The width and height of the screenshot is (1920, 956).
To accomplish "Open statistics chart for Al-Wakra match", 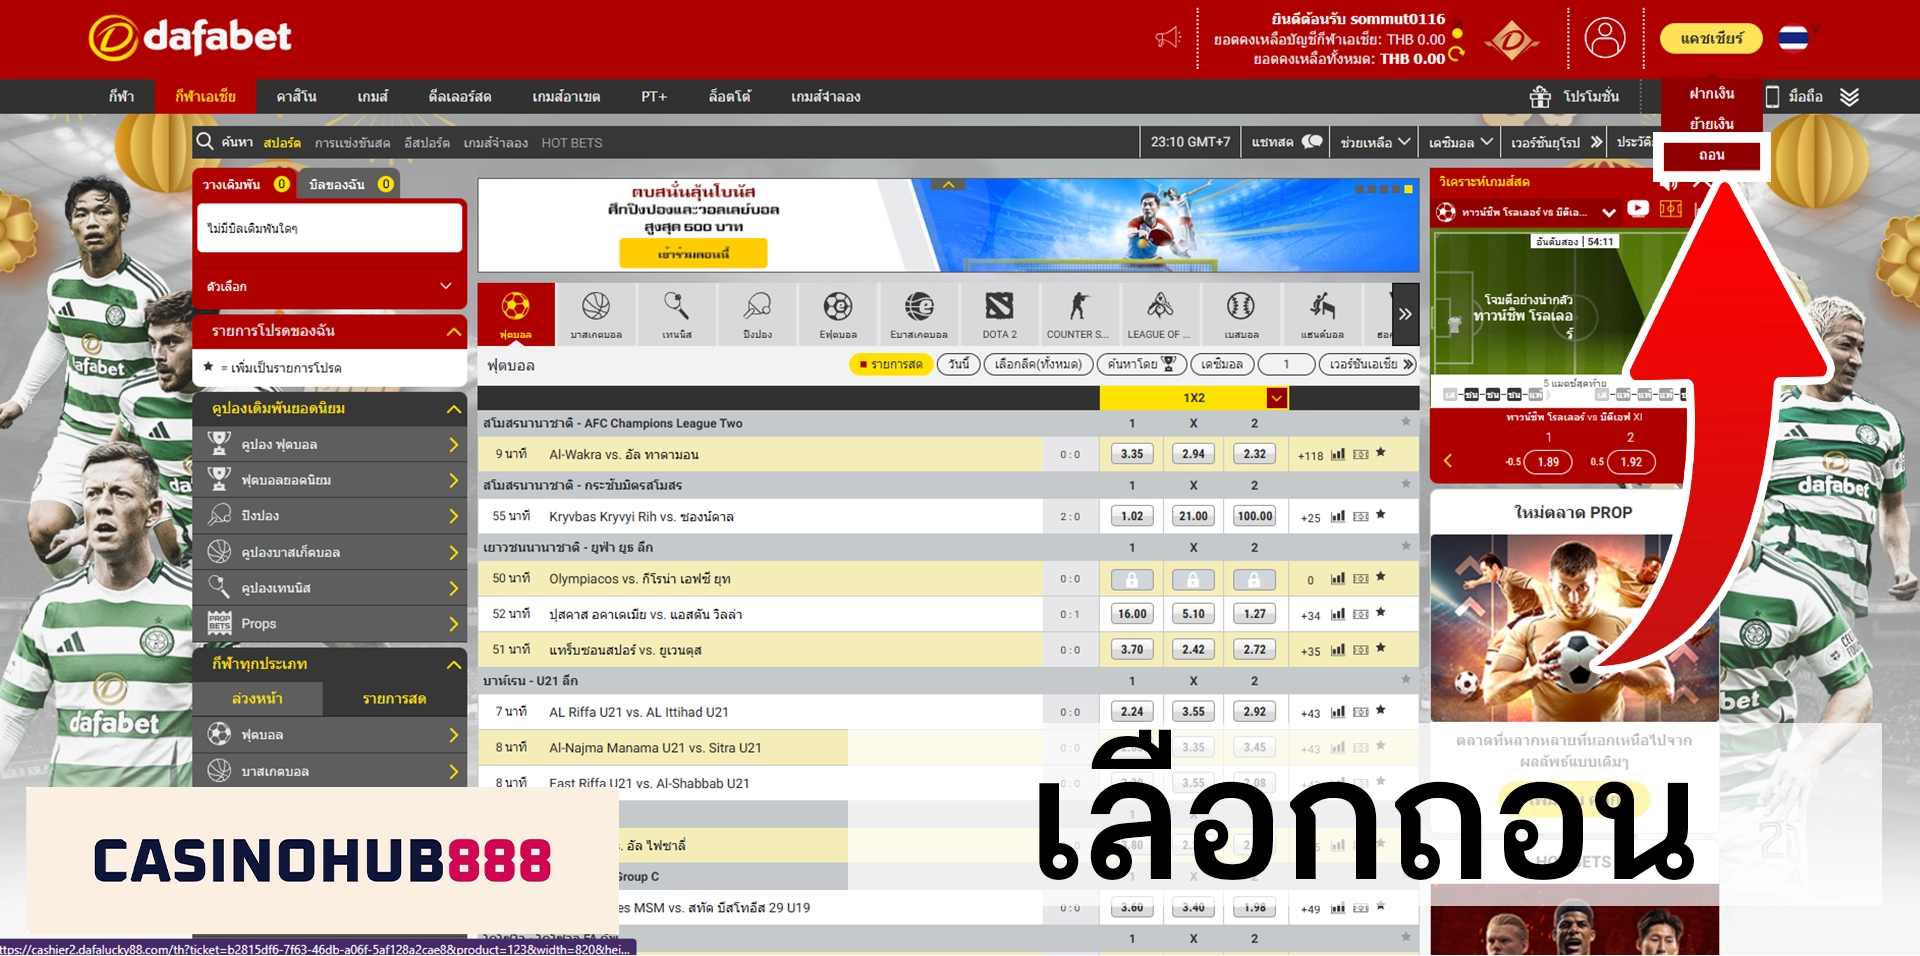I will click(x=1338, y=454).
